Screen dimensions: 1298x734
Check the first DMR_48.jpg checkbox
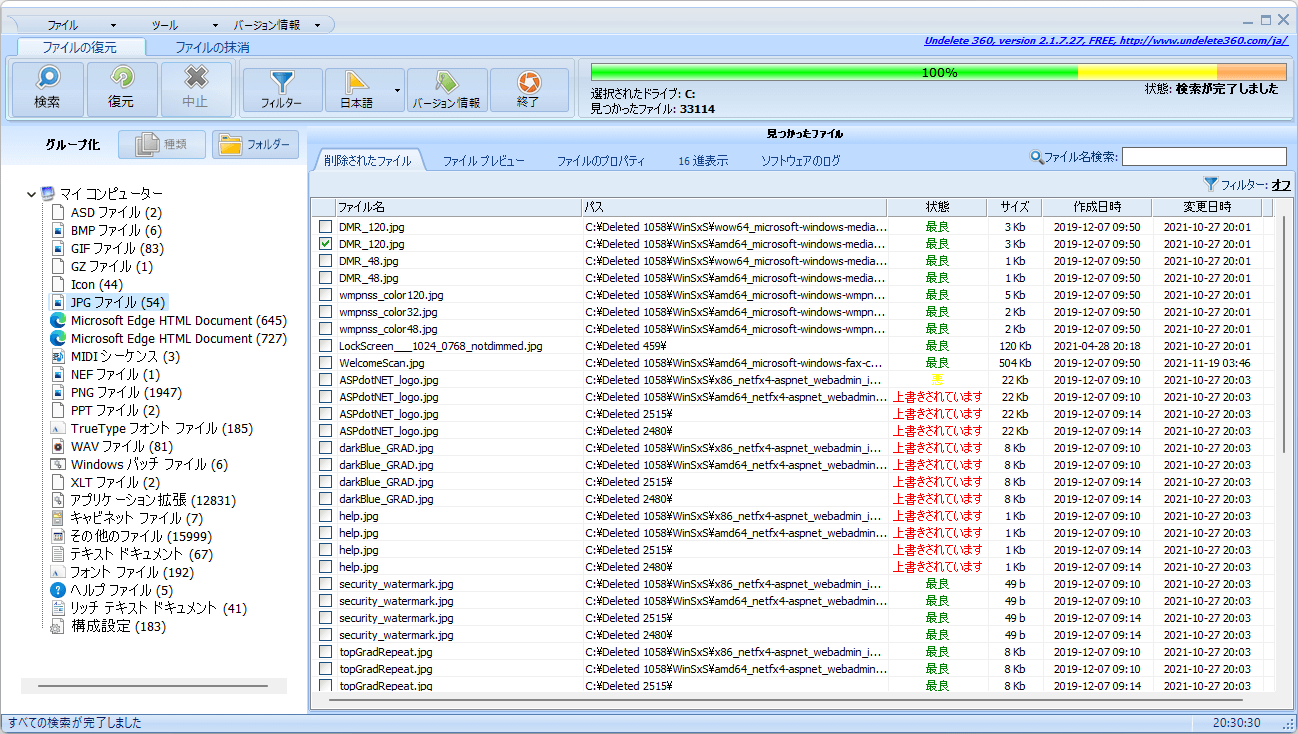pyautogui.click(x=325, y=260)
